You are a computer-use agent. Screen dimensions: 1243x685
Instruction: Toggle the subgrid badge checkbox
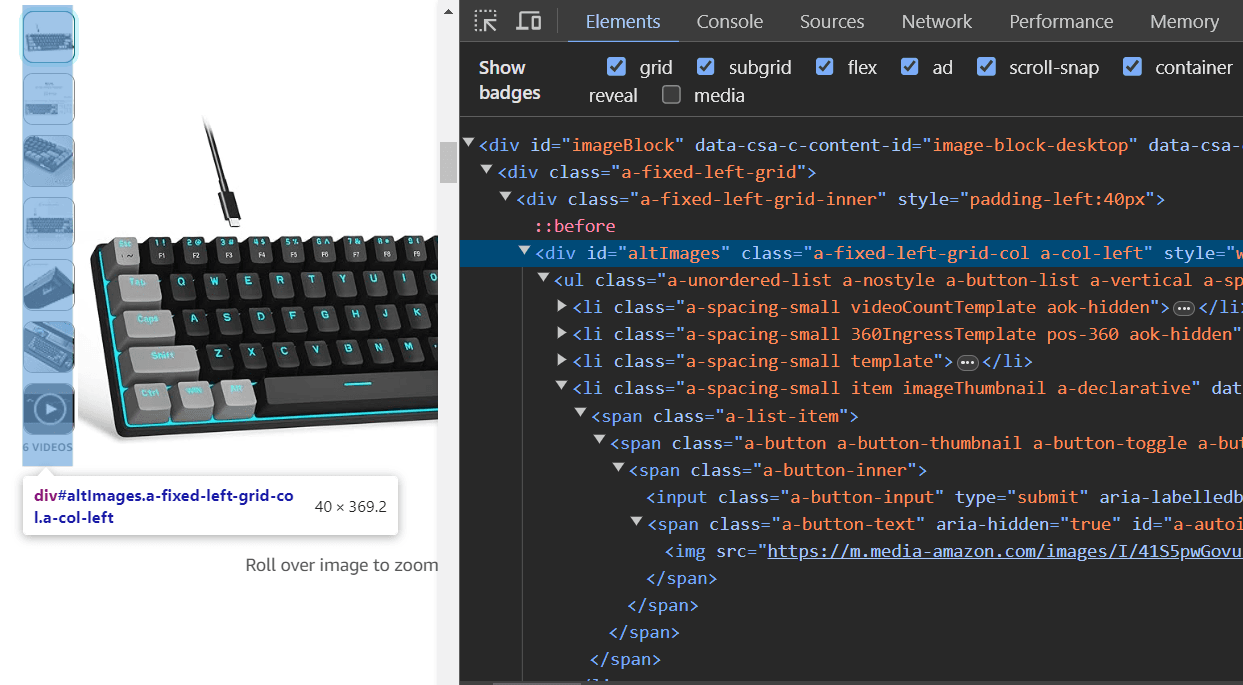click(x=705, y=66)
